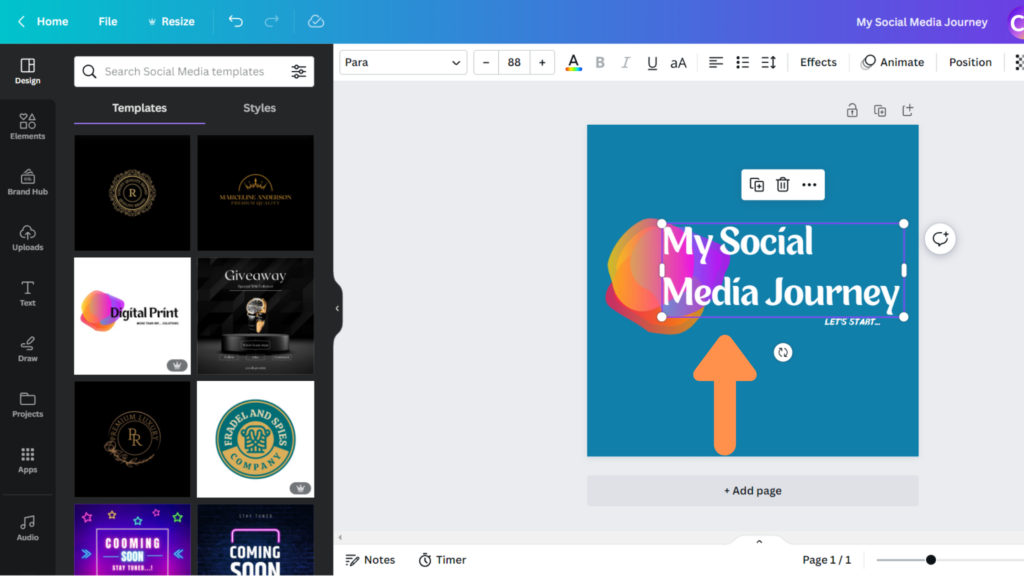Click the Add page button
The image size is (1024, 576).
coord(752,490)
